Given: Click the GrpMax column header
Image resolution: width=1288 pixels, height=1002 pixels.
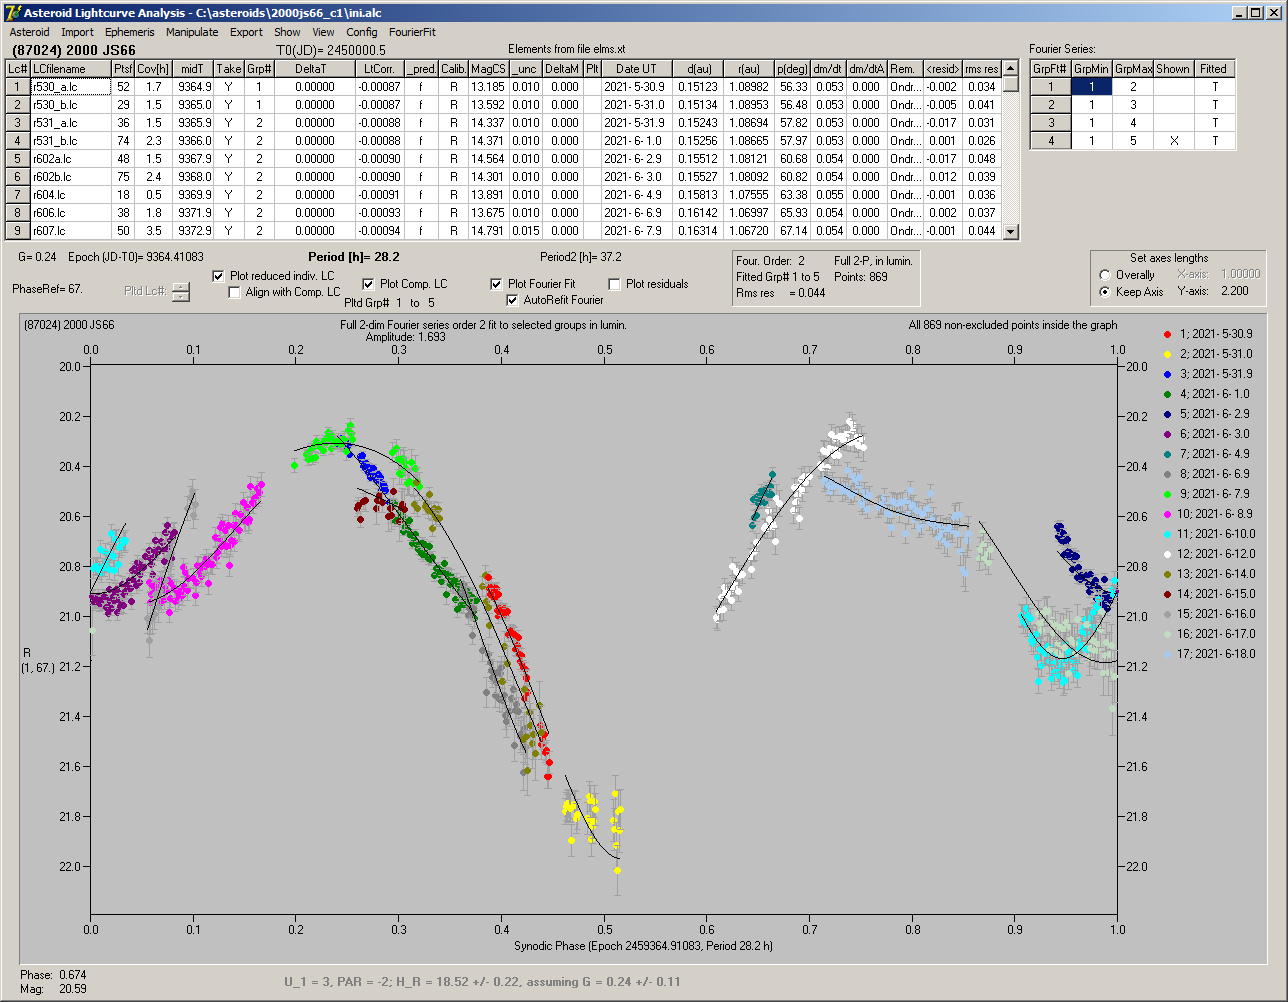Looking at the screenshot, I should [x=1132, y=69].
